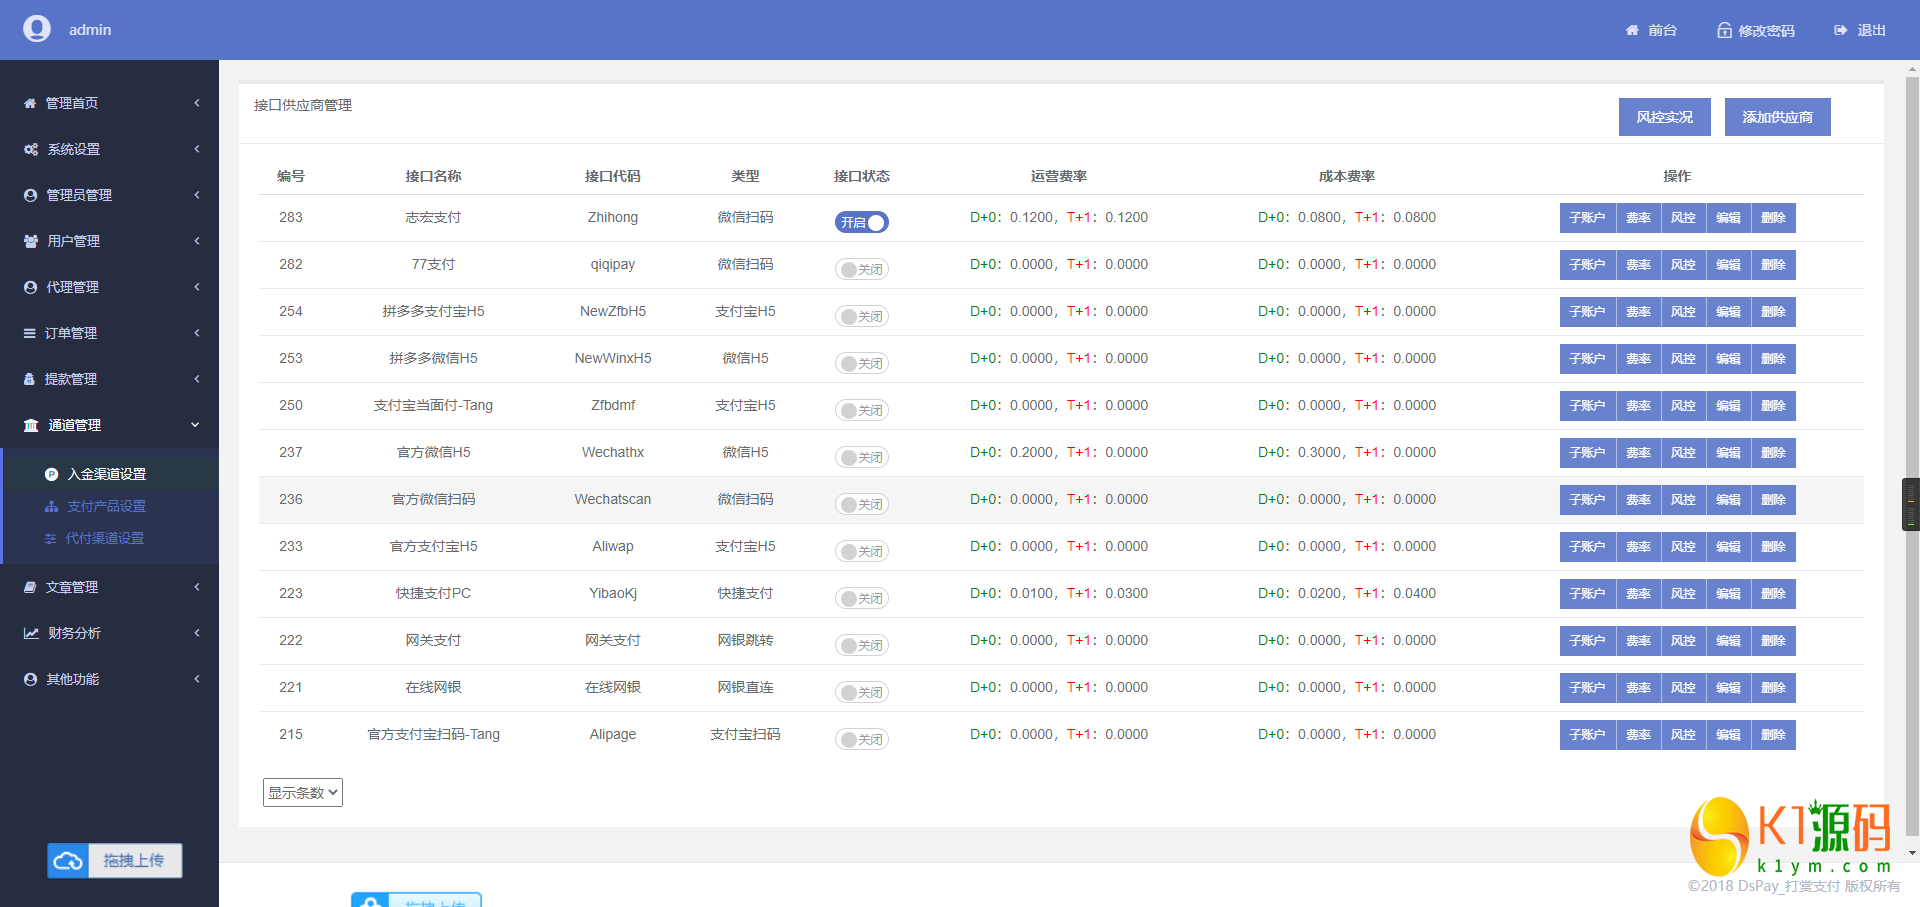Click the 系统设置 gears icon

31,149
